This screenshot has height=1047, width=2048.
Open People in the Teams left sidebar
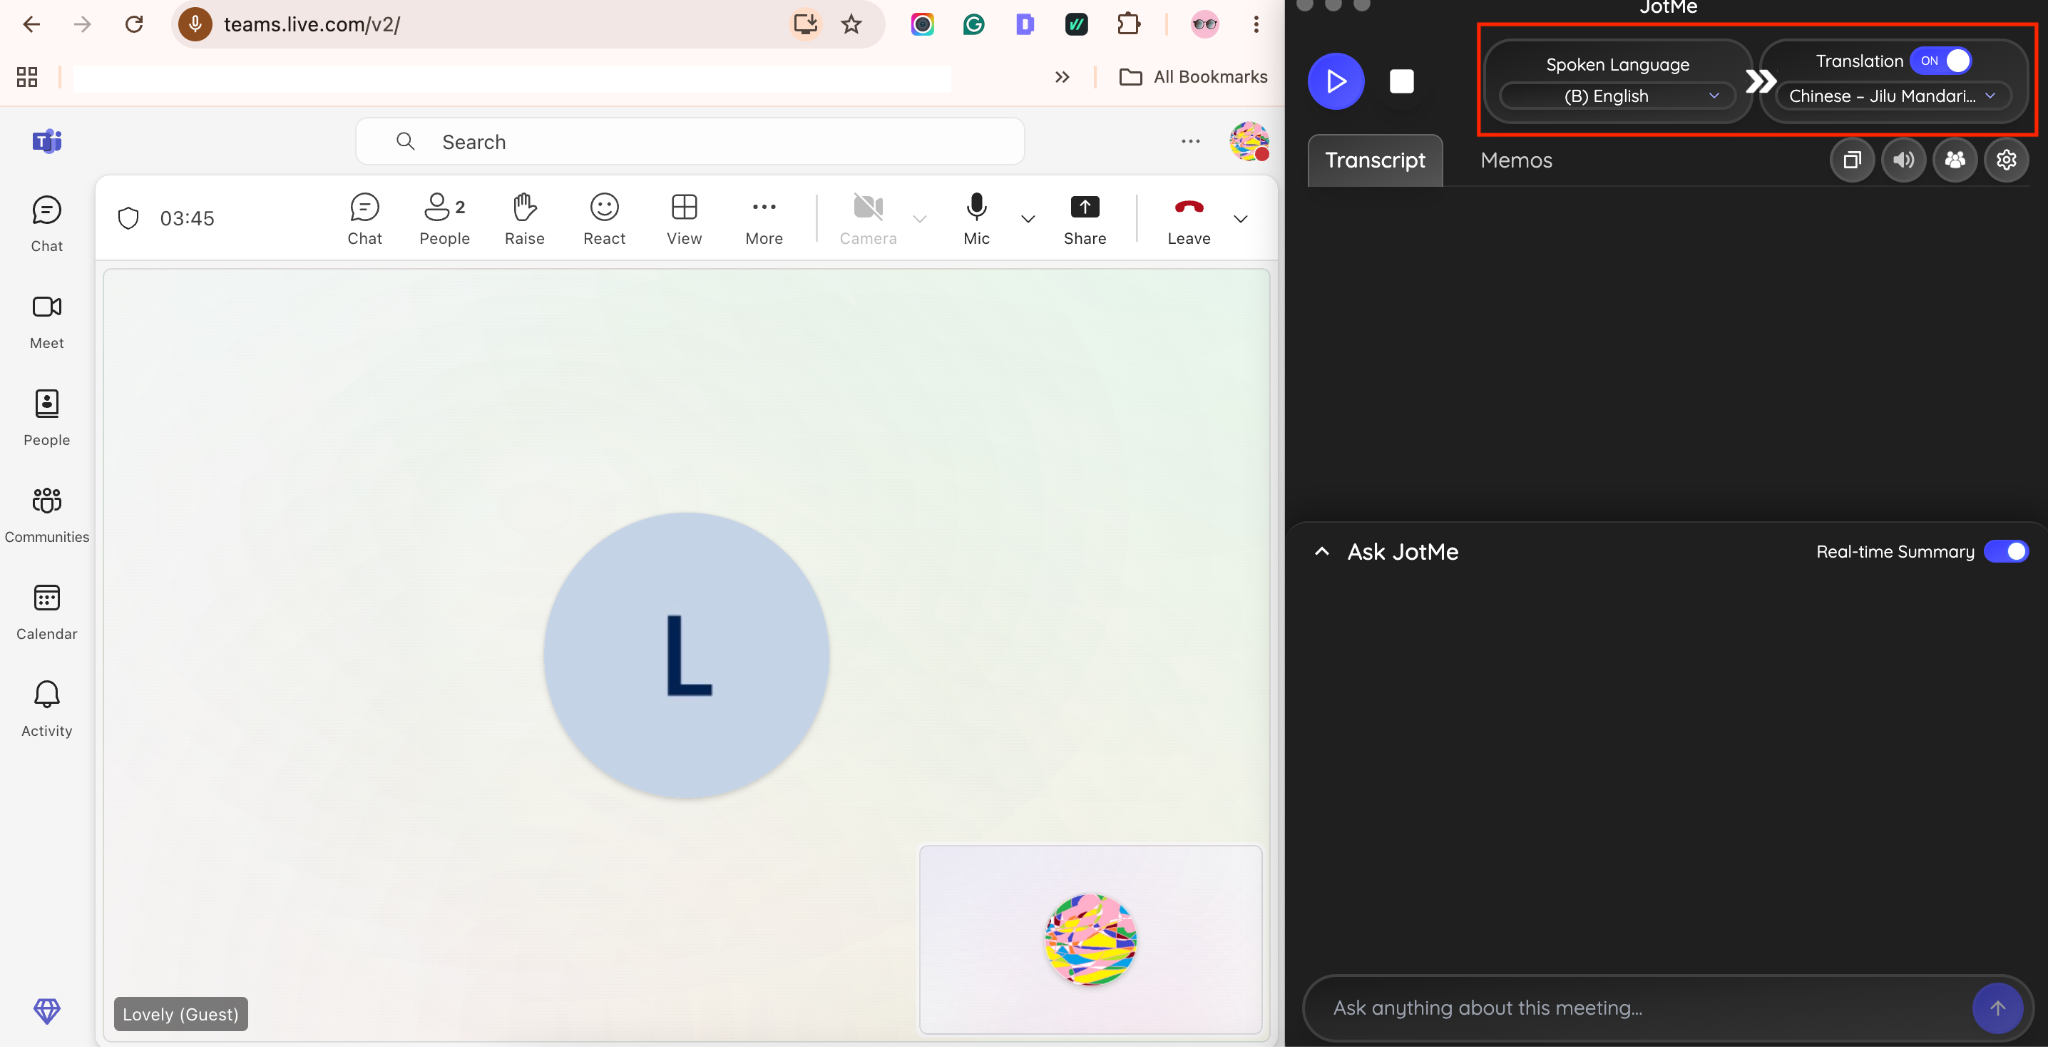(47, 418)
